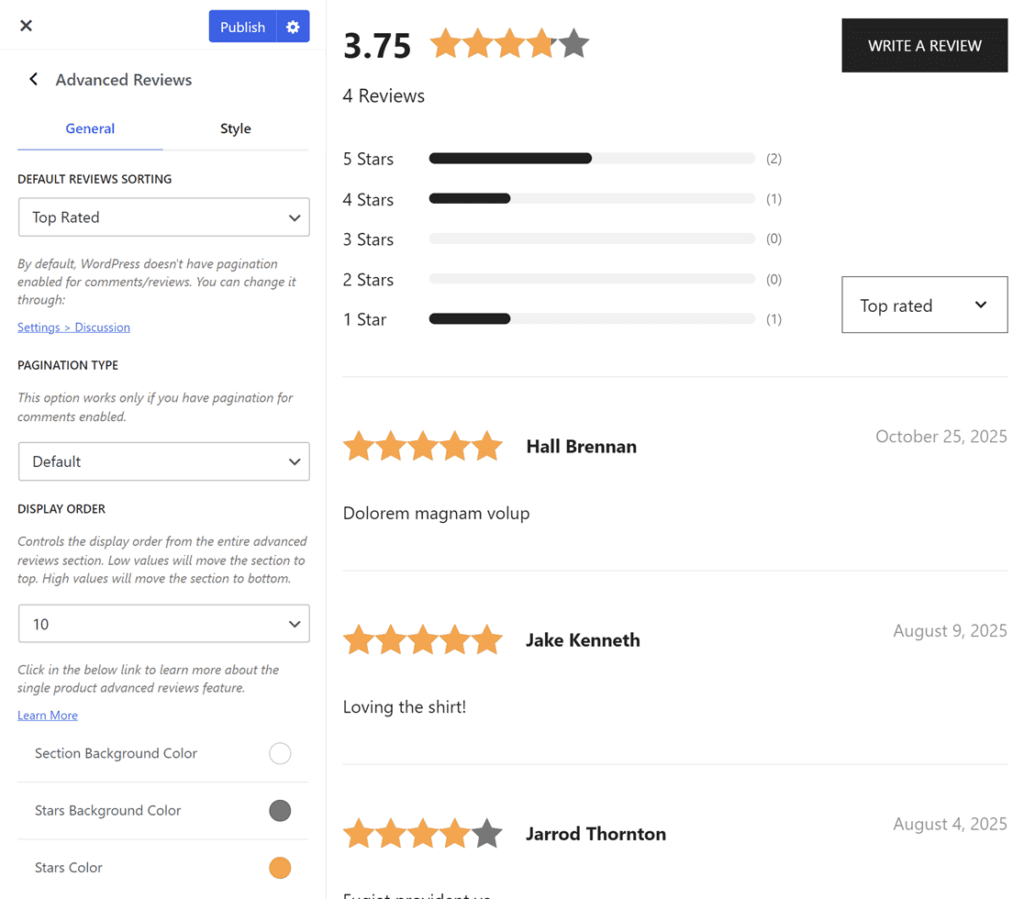Viewport: 1024px width, 899px height.
Task: Open the Top rated sorting dropdown in preview
Action: tap(924, 305)
